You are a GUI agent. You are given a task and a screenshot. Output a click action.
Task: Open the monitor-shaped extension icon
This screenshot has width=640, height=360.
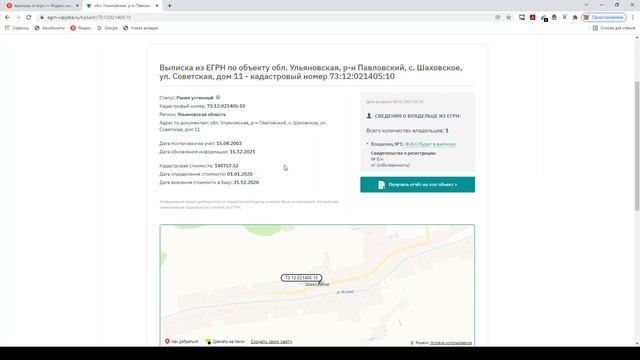pos(522,18)
